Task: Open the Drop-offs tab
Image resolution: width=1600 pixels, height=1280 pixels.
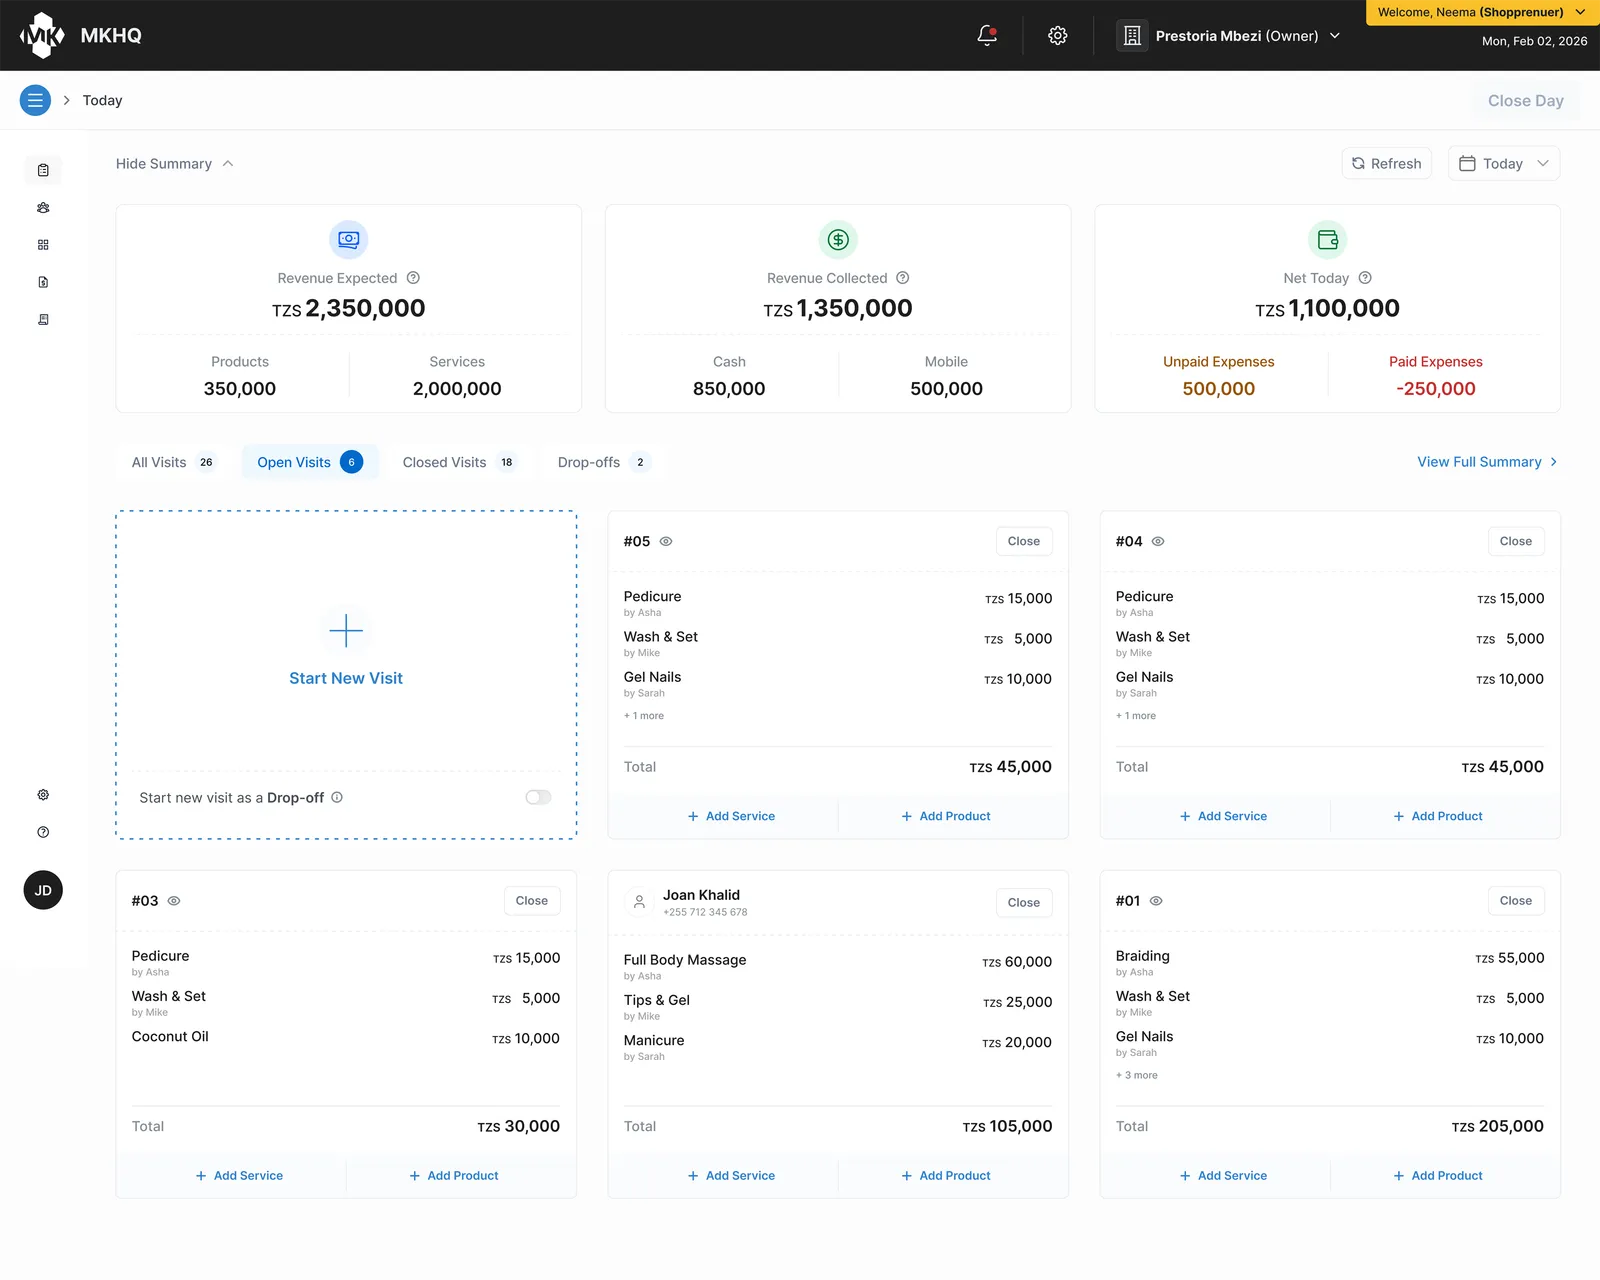Action: [x=603, y=462]
